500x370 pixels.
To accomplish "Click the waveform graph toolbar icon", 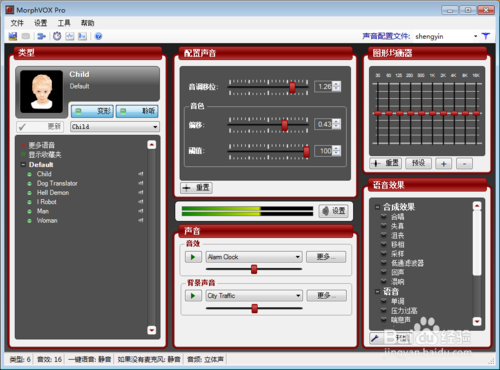I will click(70, 36).
